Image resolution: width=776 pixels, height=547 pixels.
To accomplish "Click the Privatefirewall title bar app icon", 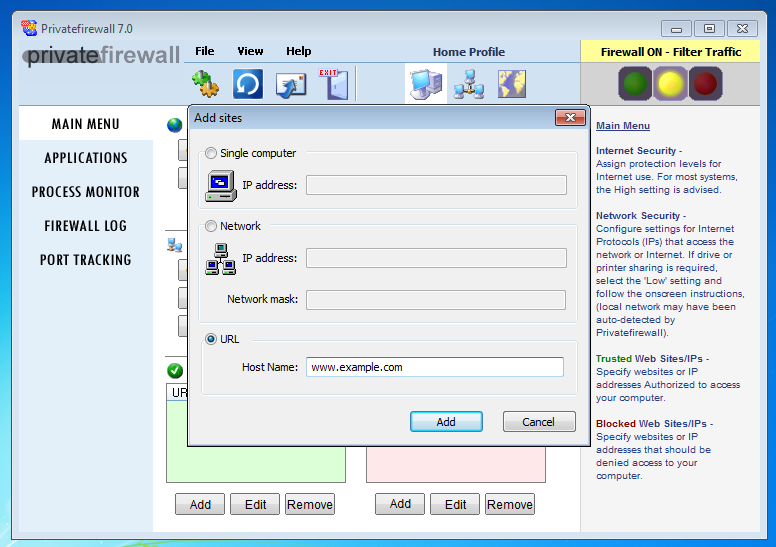I will pos(29,28).
